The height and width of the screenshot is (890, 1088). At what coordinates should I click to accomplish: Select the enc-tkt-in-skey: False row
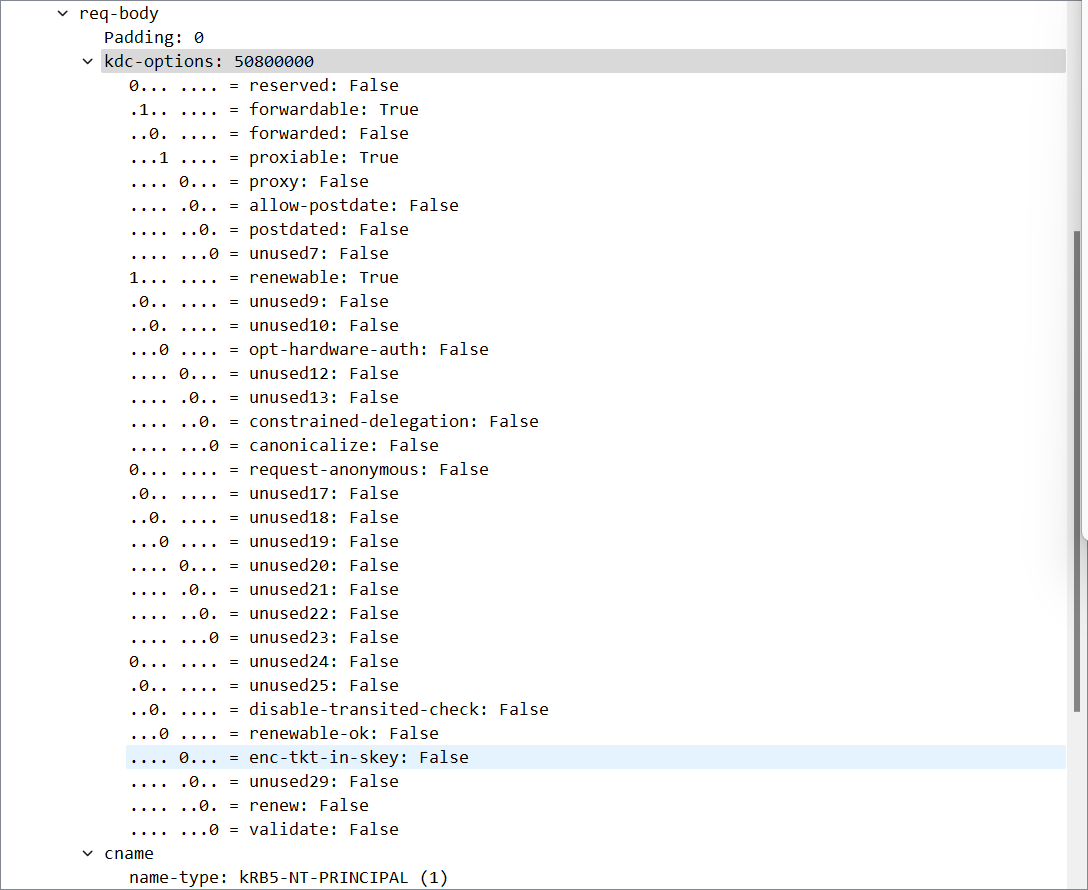click(298, 758)
